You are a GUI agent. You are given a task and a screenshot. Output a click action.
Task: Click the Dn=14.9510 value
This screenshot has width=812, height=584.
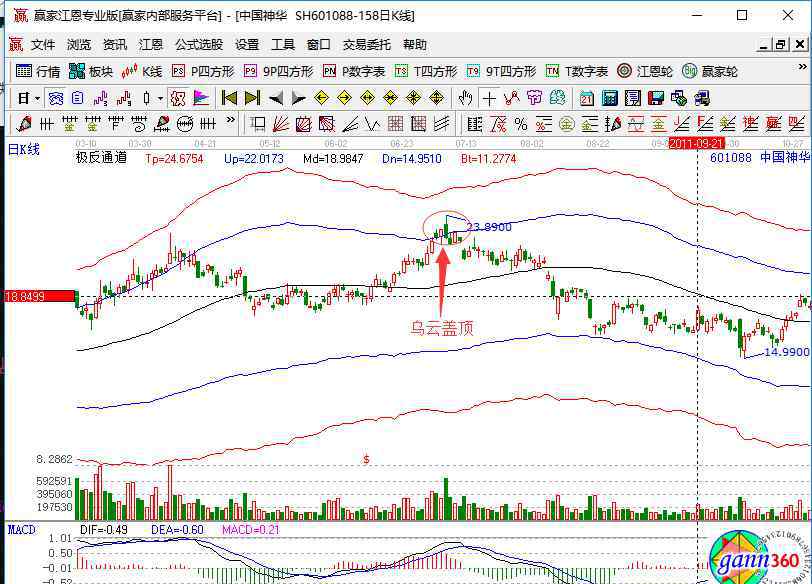[412, 159]
